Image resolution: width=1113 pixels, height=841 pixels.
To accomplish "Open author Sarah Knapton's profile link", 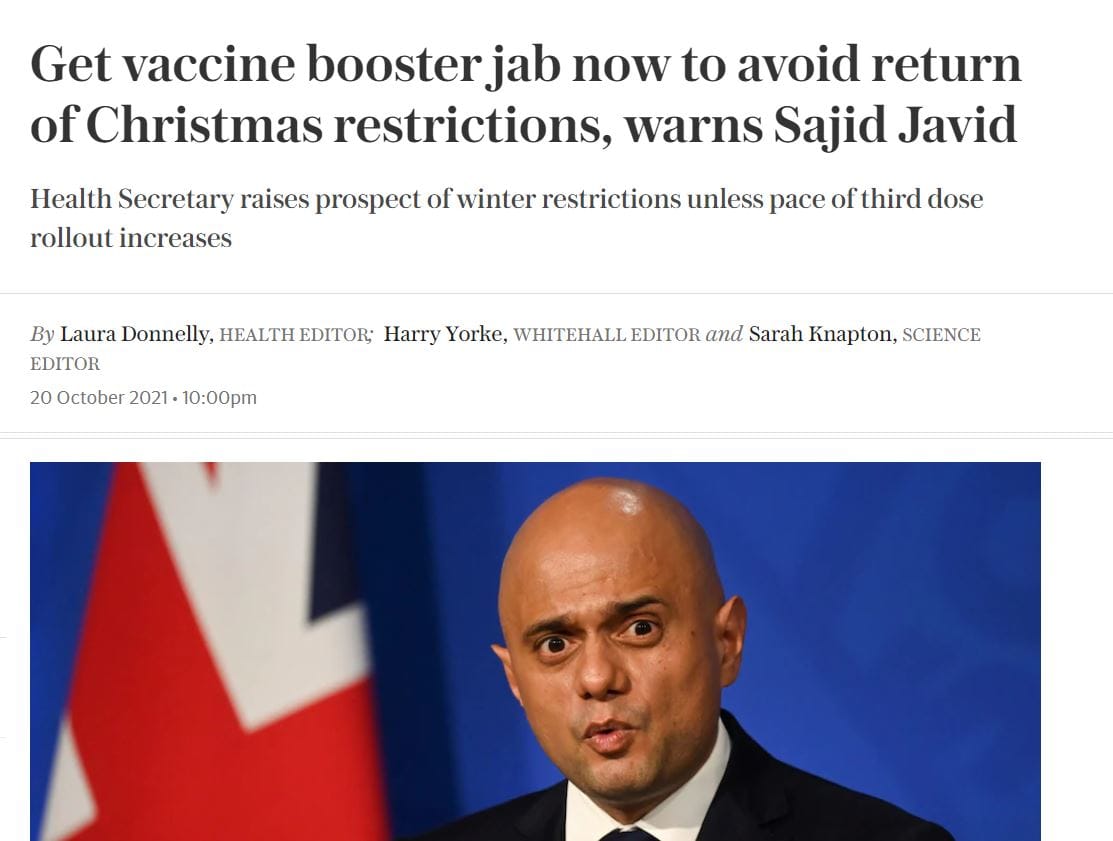I will click(821, 334).
